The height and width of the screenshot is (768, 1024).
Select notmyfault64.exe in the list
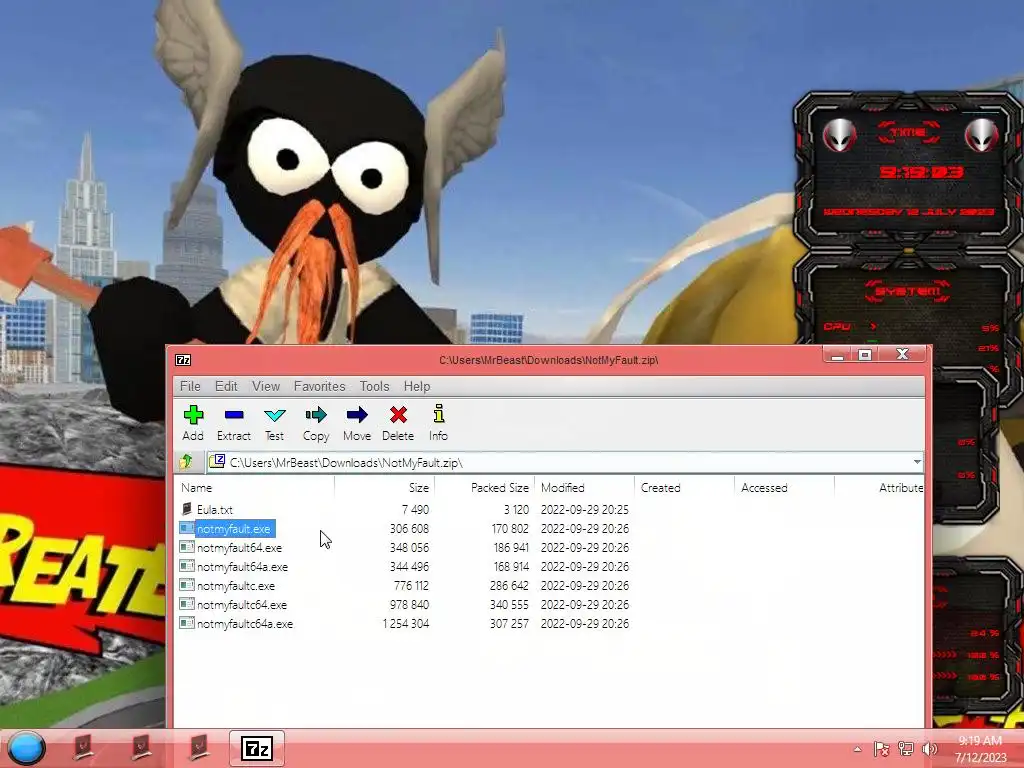(x=240, y=547)
